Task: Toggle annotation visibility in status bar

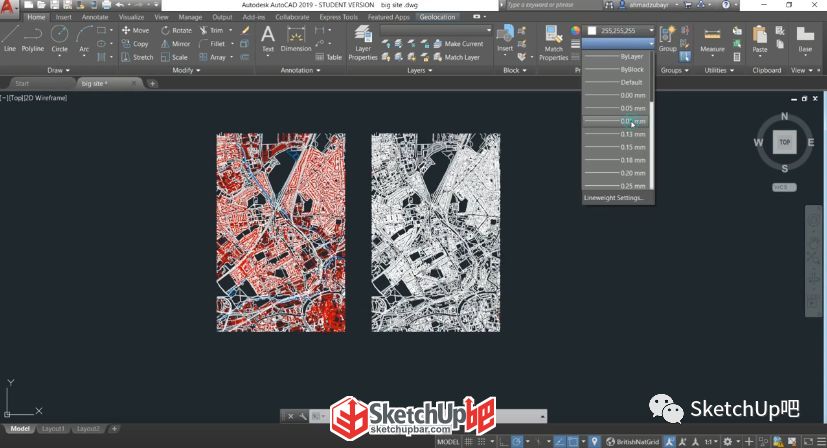Action: [669, 442]
